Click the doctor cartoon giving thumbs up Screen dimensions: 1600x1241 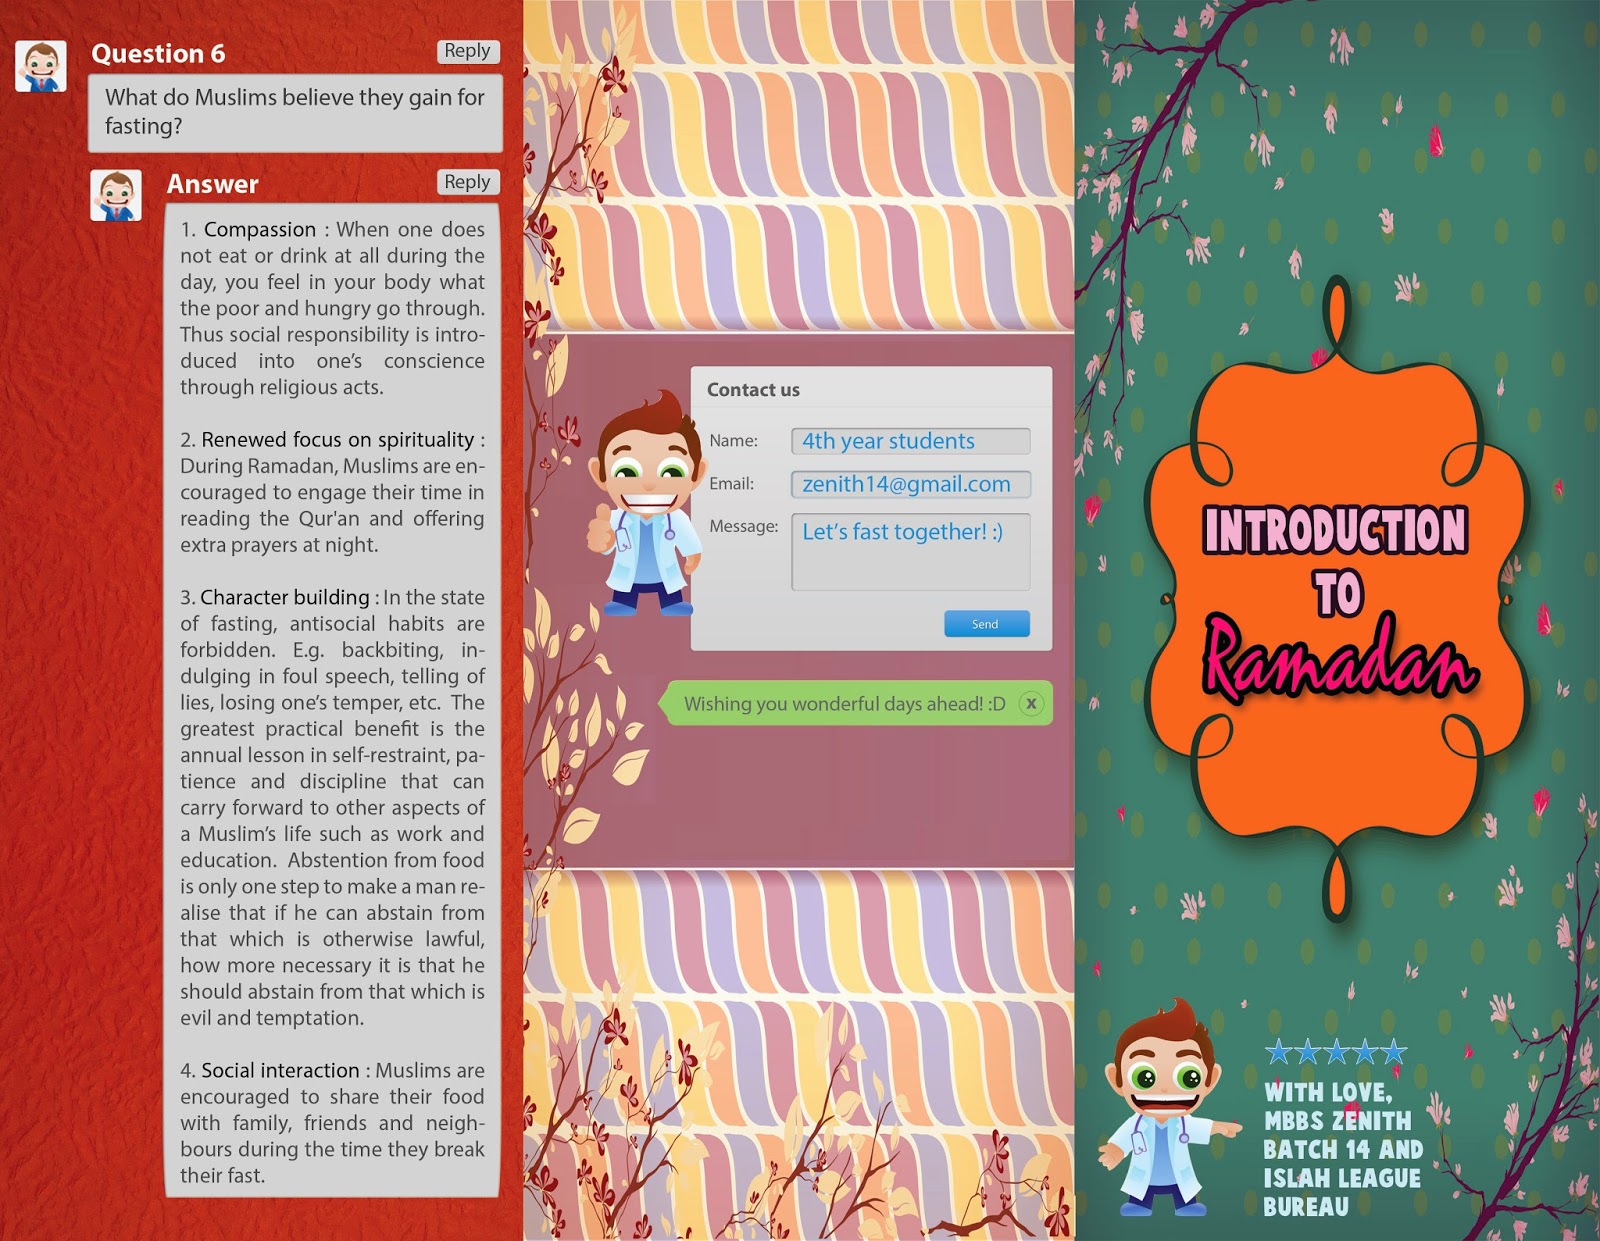tap(646, 503)
